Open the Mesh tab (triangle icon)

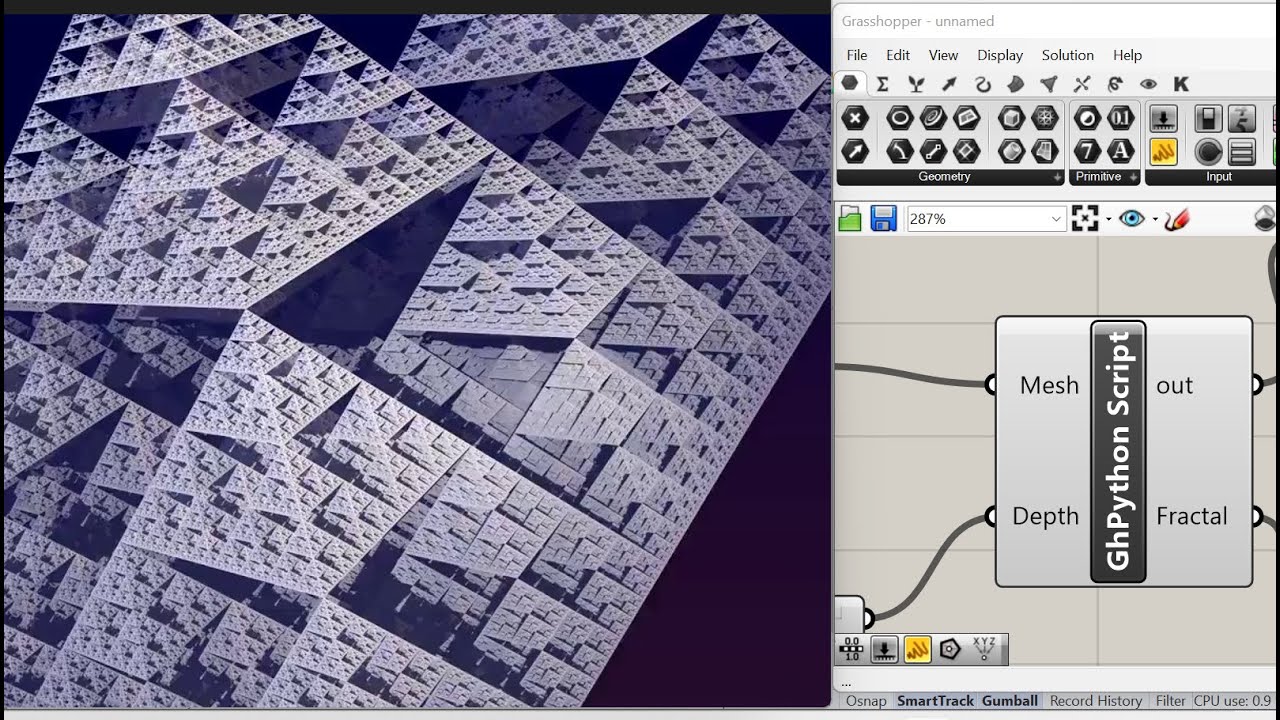pos(1048,84)
